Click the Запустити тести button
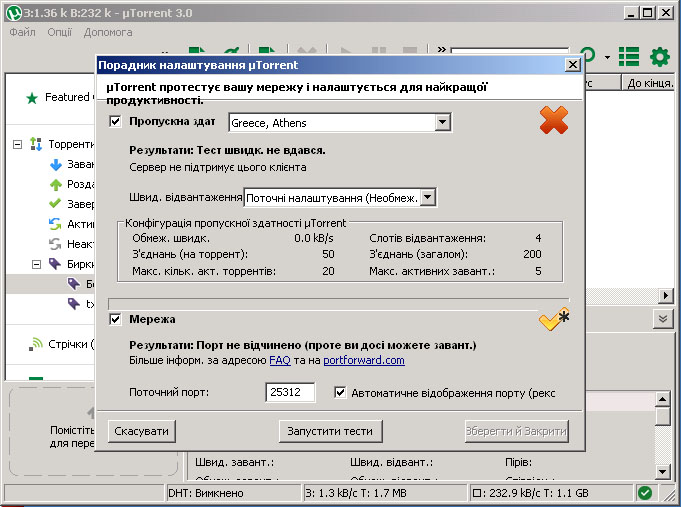Screen dimensions: 681x507 pos(330,431)
